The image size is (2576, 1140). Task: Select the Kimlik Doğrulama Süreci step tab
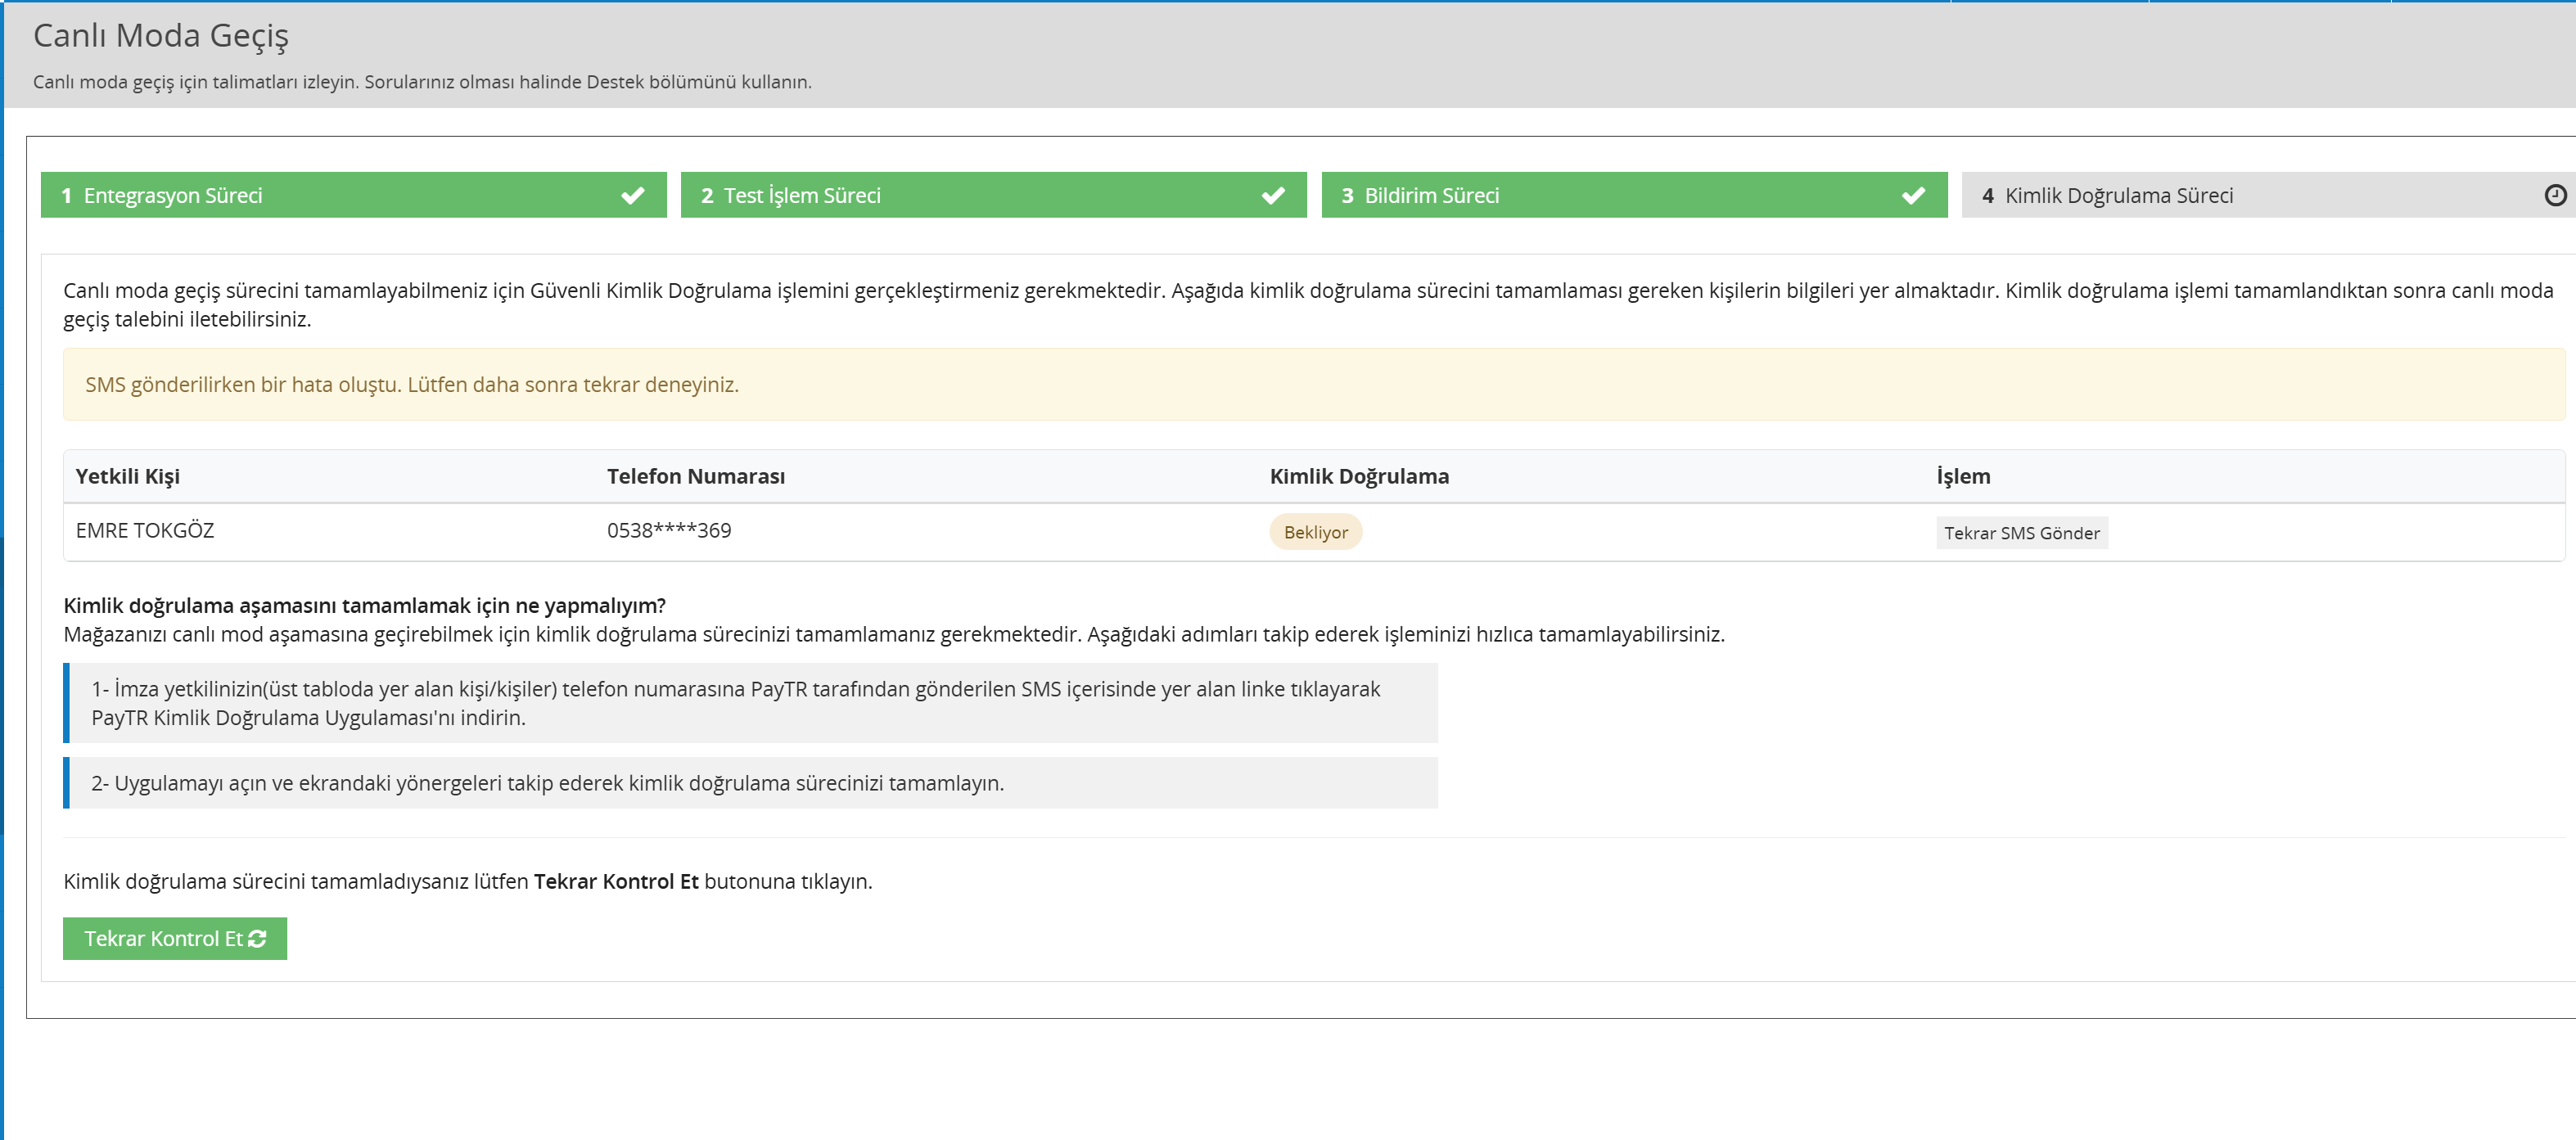[2268, 195]
